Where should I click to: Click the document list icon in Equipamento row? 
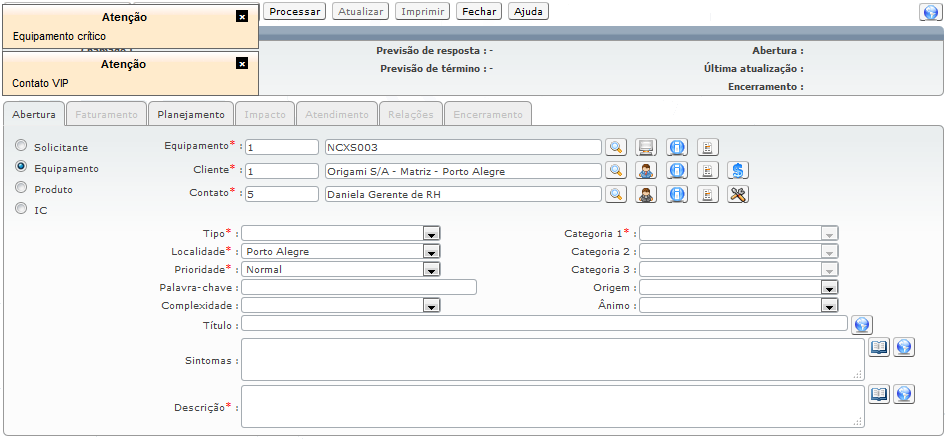pyautogui.click(x=707, y=147)
